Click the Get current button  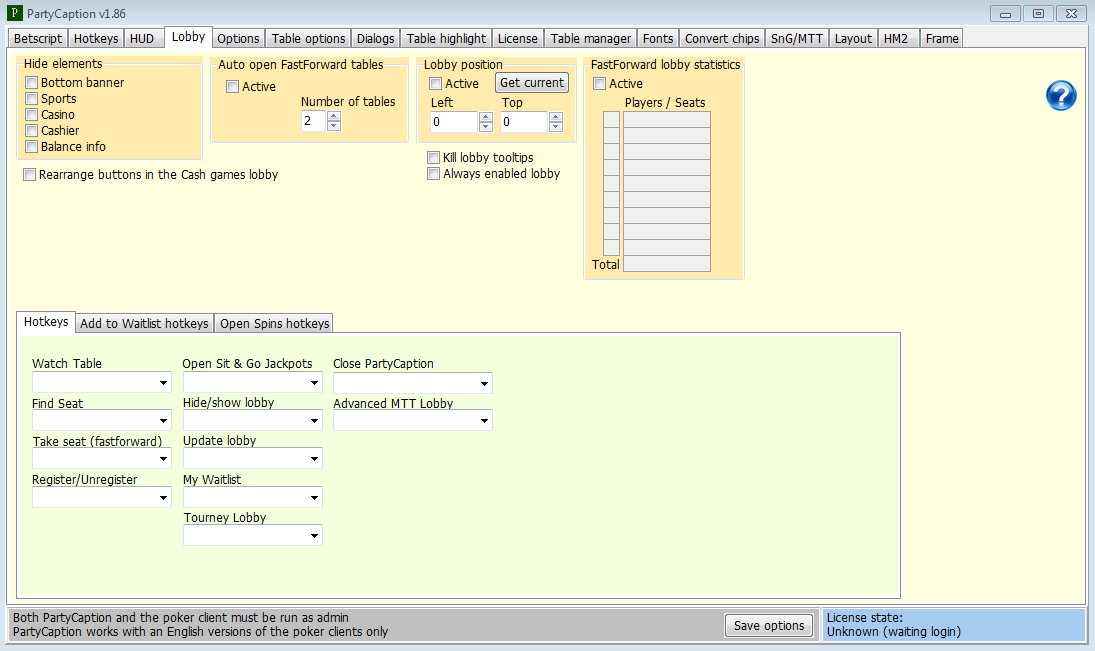coord(532,82)
